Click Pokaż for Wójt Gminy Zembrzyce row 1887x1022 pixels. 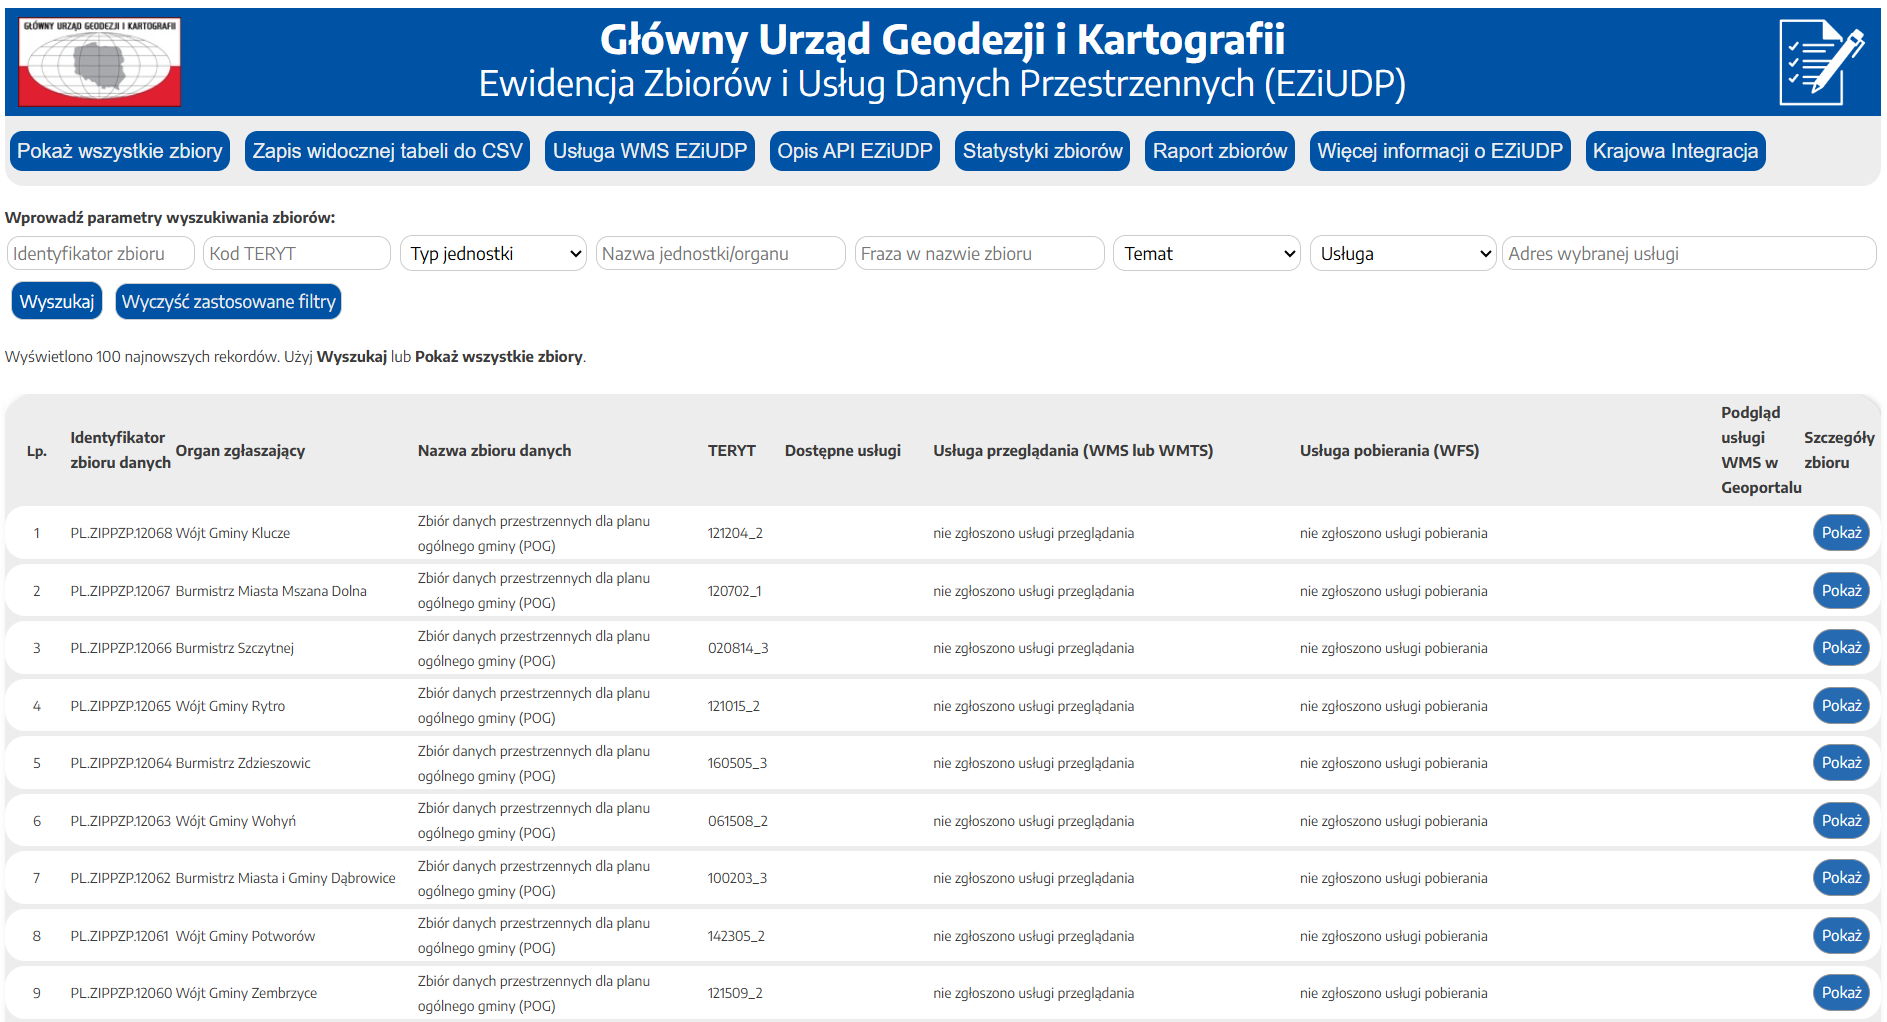click(x=1841, y=993)
